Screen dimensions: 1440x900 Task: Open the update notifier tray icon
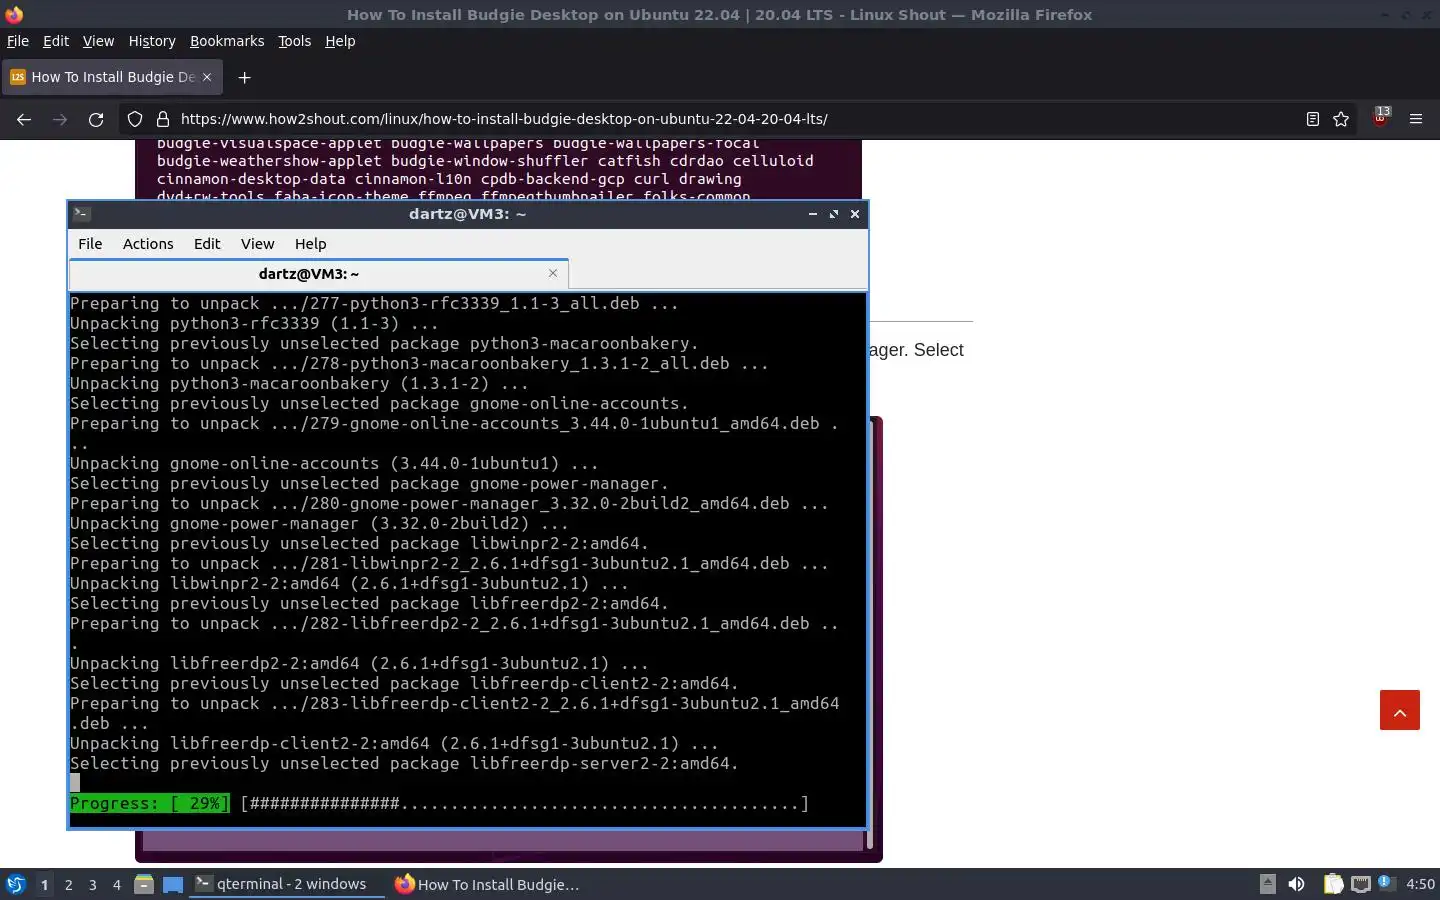coord(1385,883)
